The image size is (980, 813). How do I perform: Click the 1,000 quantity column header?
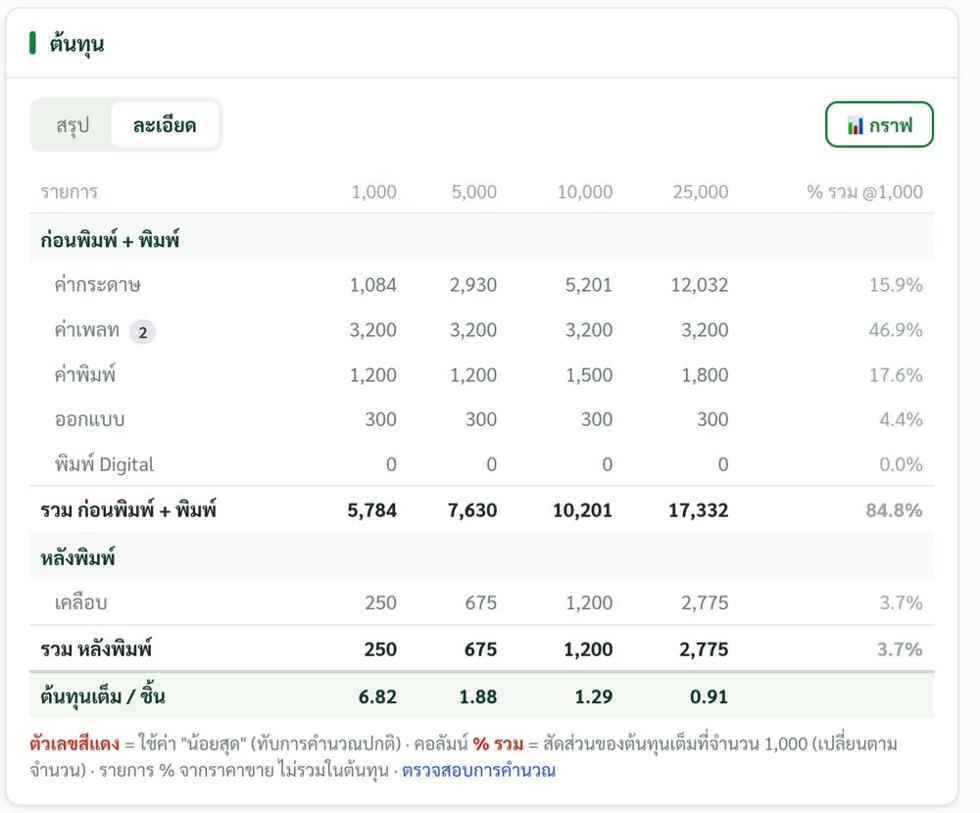click(374, 192)
